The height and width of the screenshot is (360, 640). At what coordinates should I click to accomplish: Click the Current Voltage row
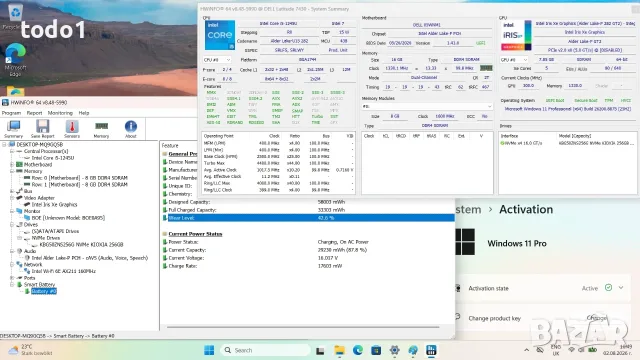point(308,258)
